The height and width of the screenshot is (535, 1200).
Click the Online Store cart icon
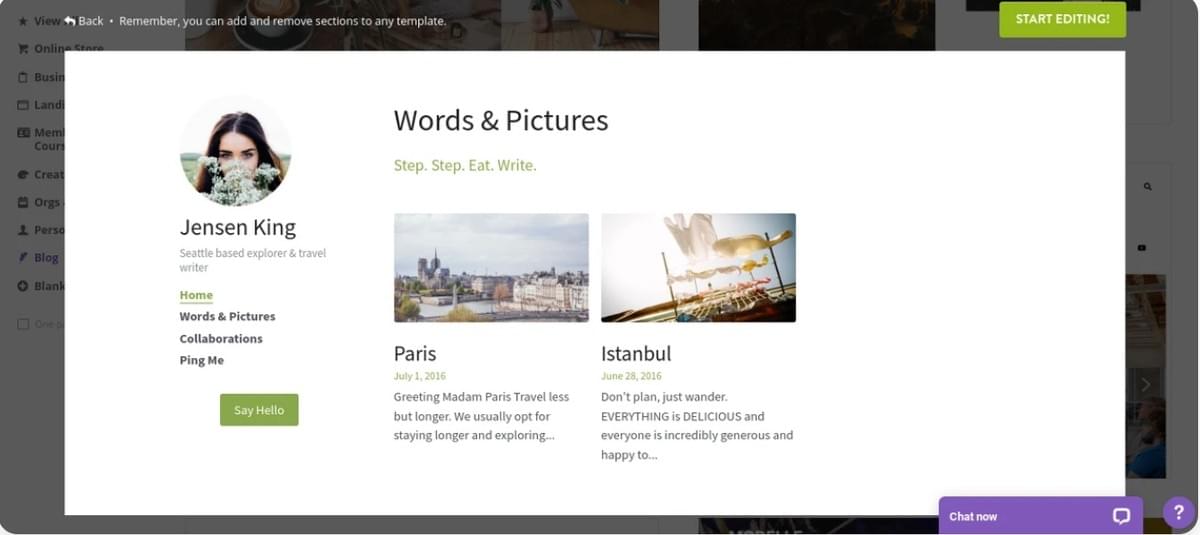click(x=23, y=49)
